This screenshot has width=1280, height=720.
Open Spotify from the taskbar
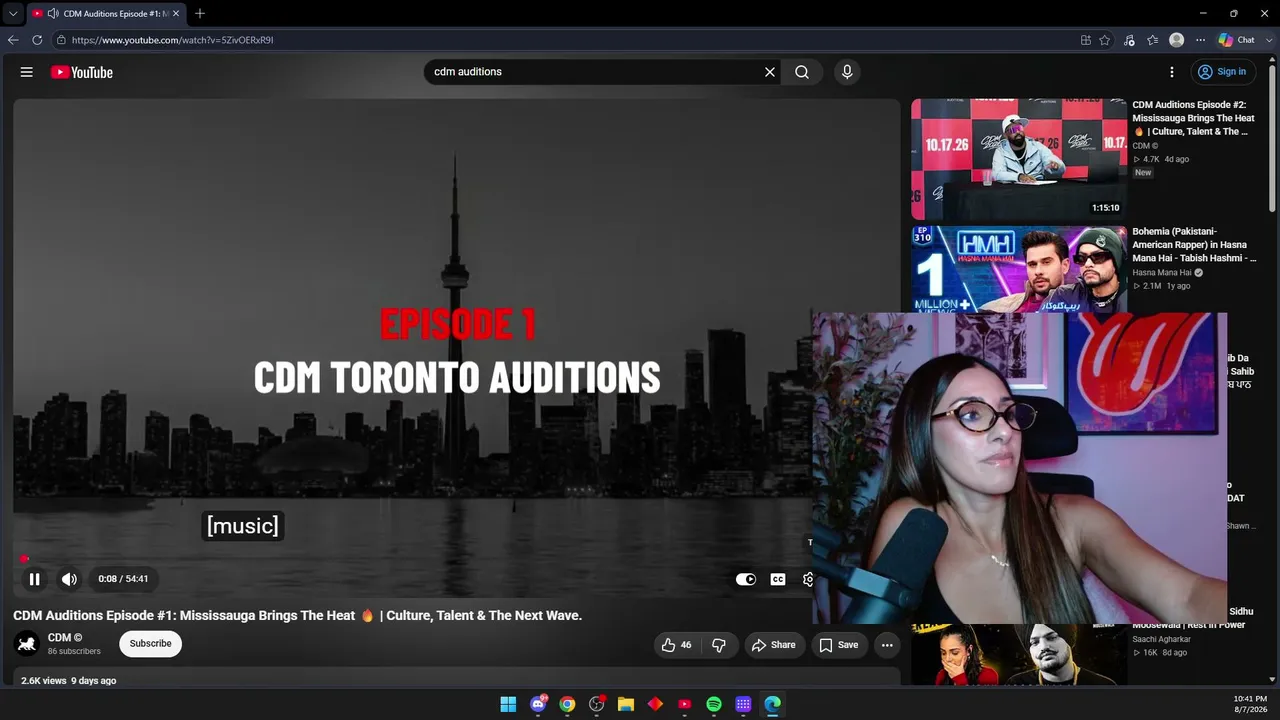coord(714,704)
